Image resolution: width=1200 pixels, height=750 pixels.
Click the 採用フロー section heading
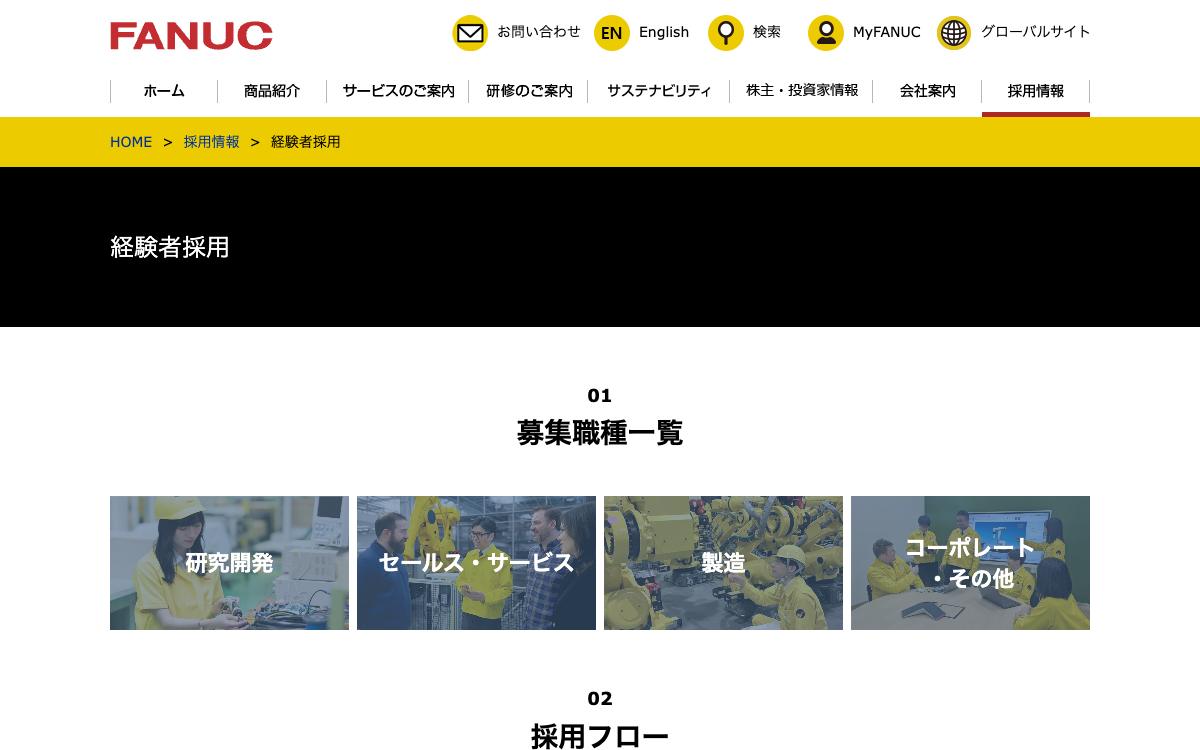coord(600,737)
